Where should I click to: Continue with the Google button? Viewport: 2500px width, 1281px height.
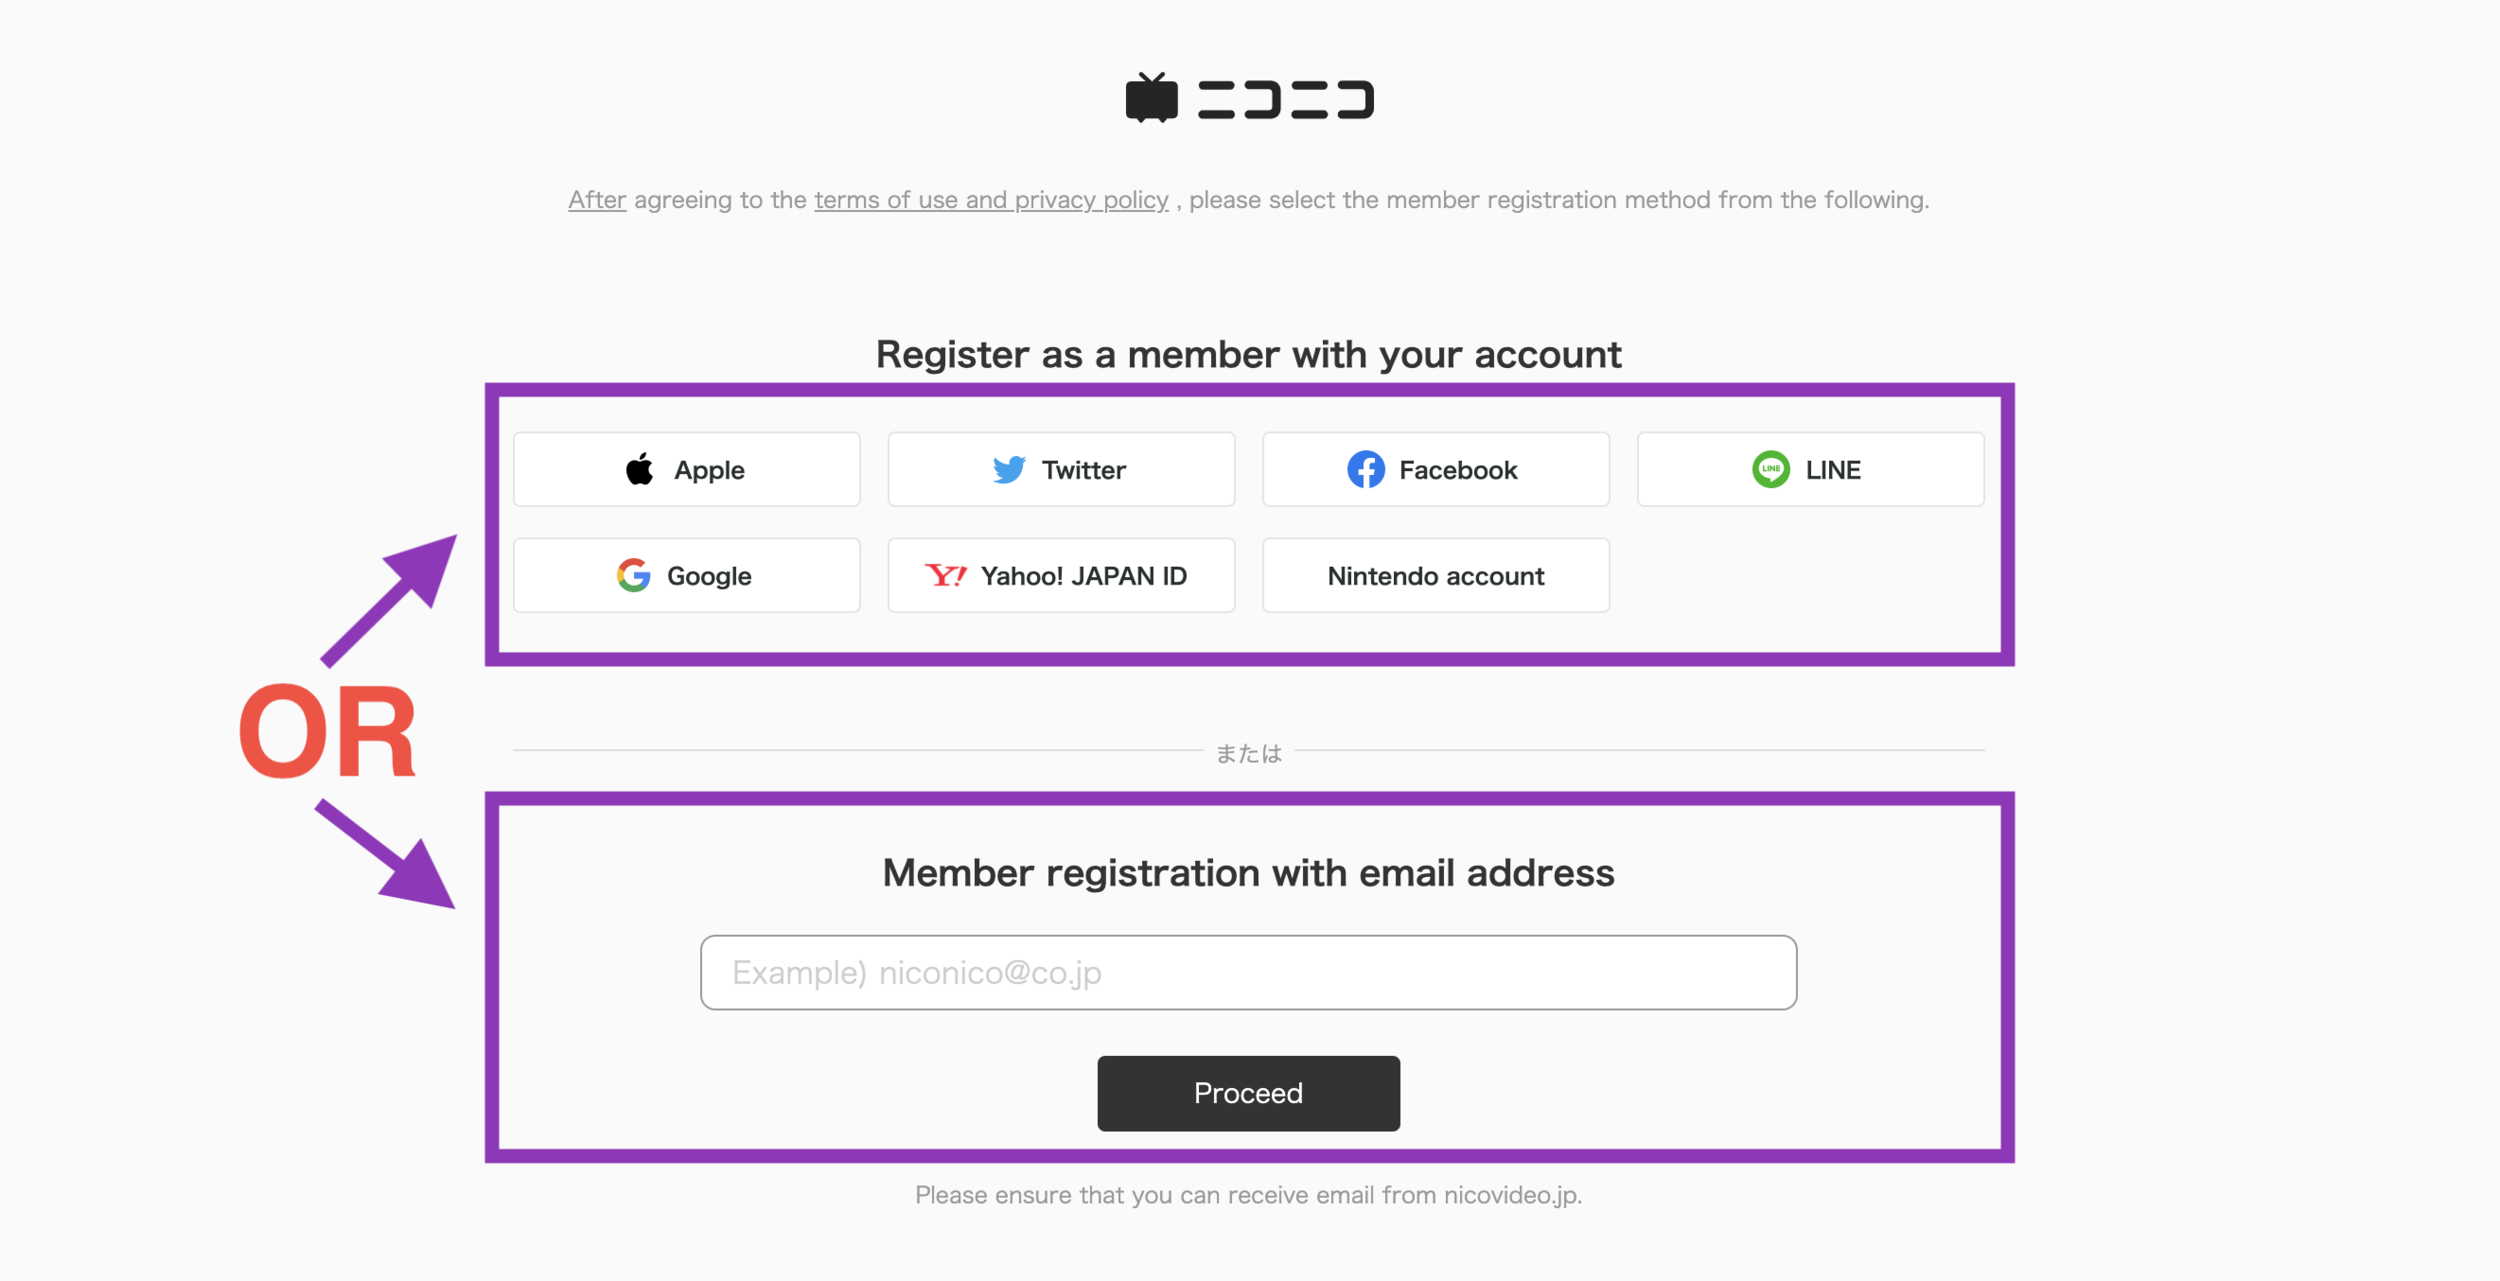pos(687,575)
